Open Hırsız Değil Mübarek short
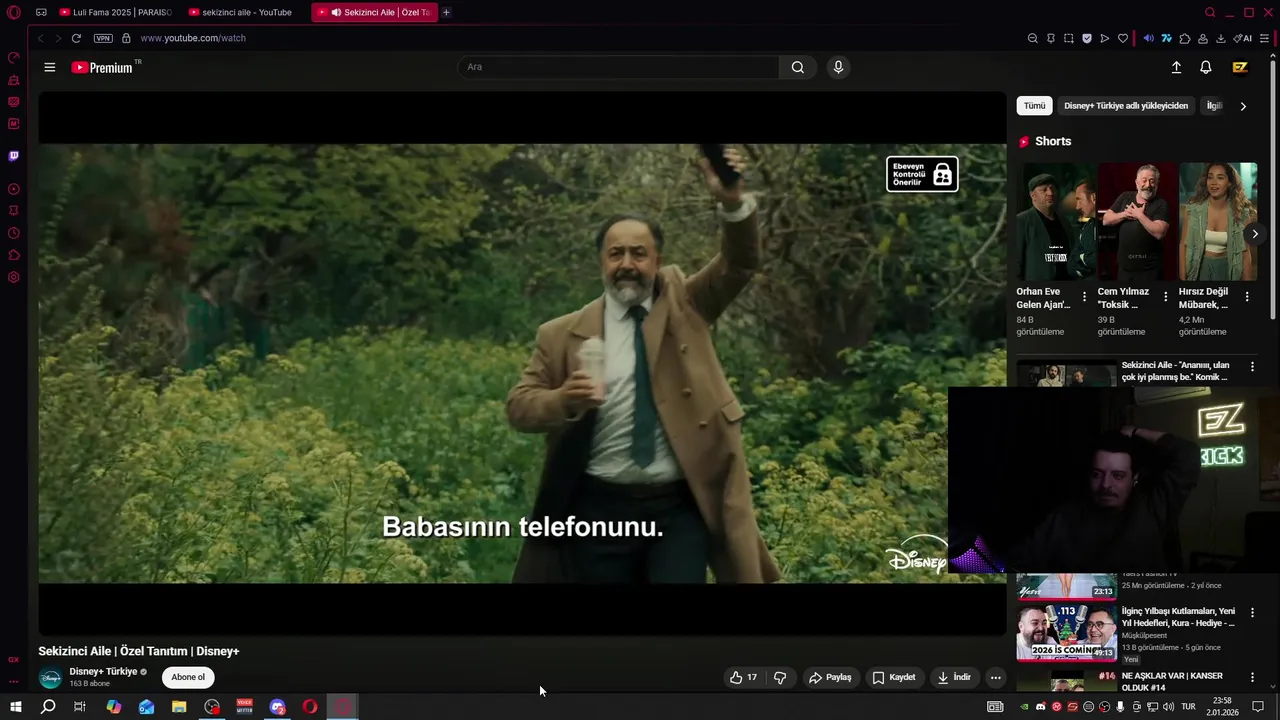1280x720 pixels. (x=1218, y=222)
